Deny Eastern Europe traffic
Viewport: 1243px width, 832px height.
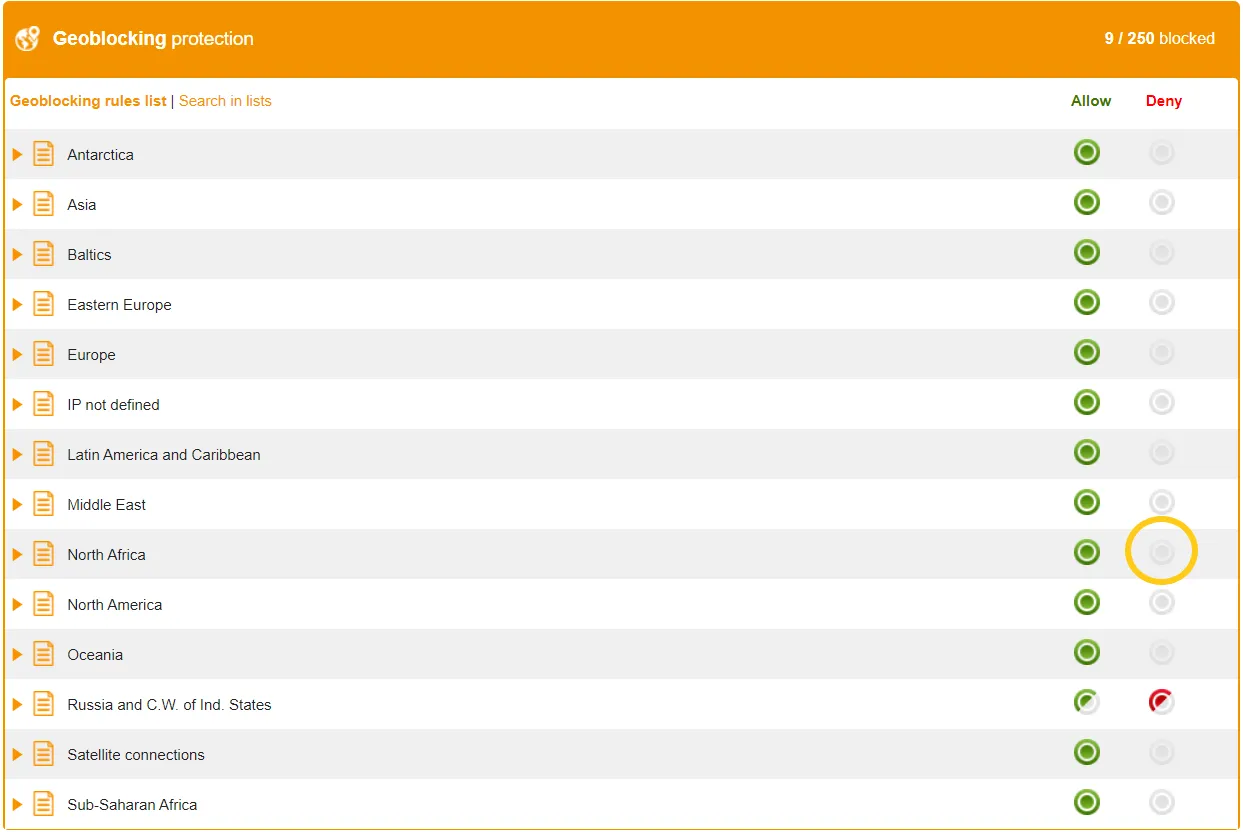coord(1161,302)
